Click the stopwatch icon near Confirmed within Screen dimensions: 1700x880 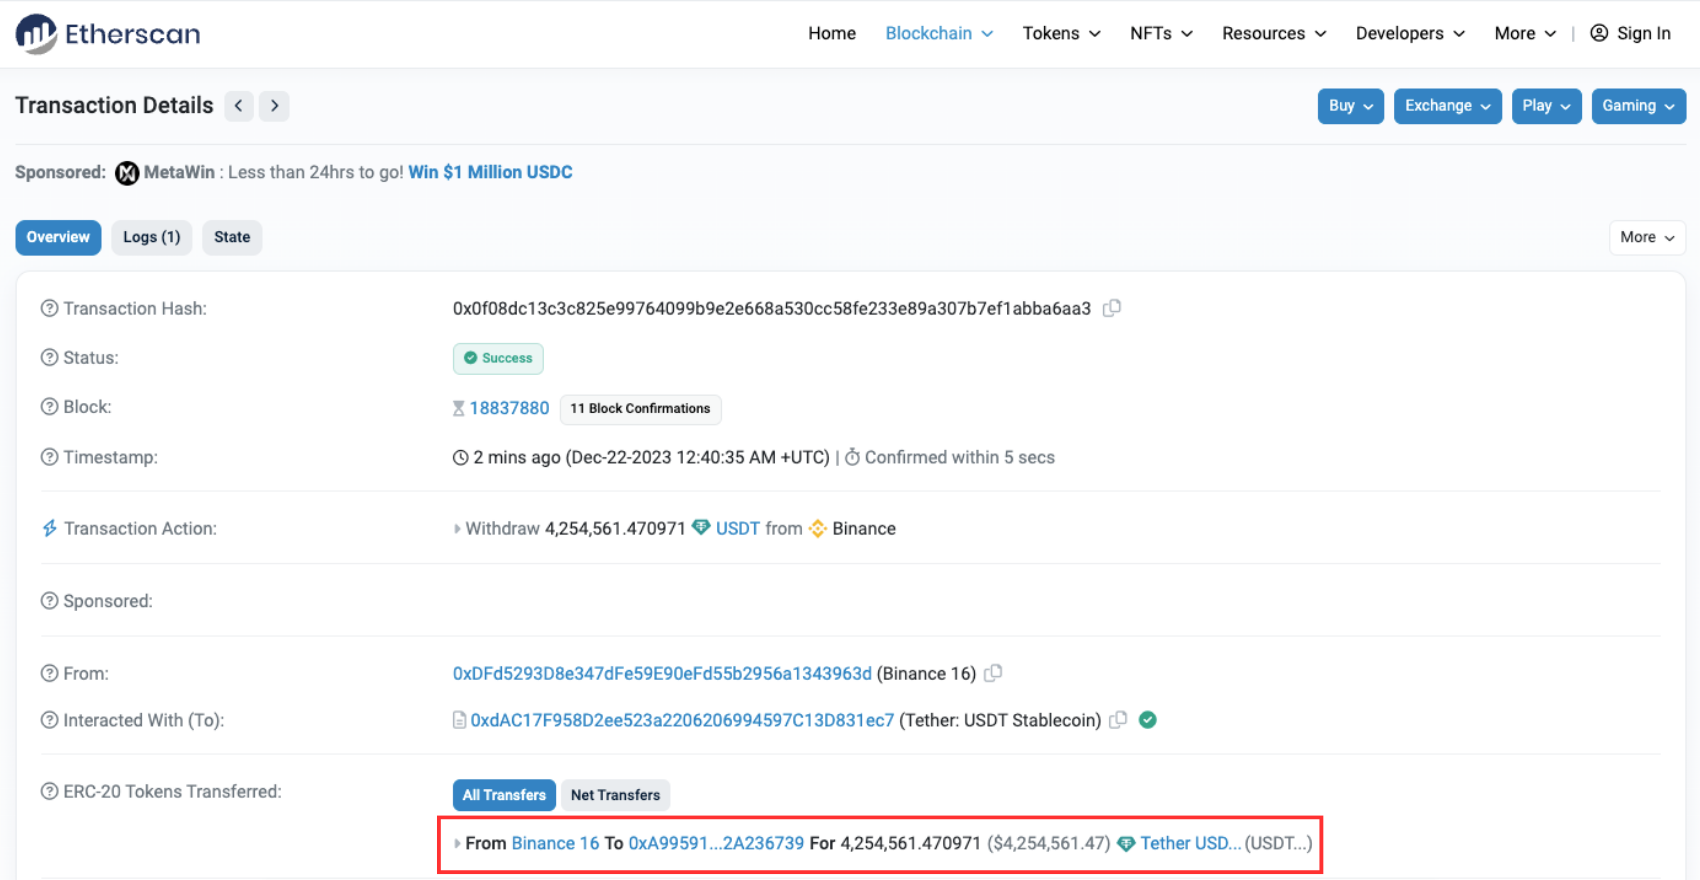[x=852, y=457]
